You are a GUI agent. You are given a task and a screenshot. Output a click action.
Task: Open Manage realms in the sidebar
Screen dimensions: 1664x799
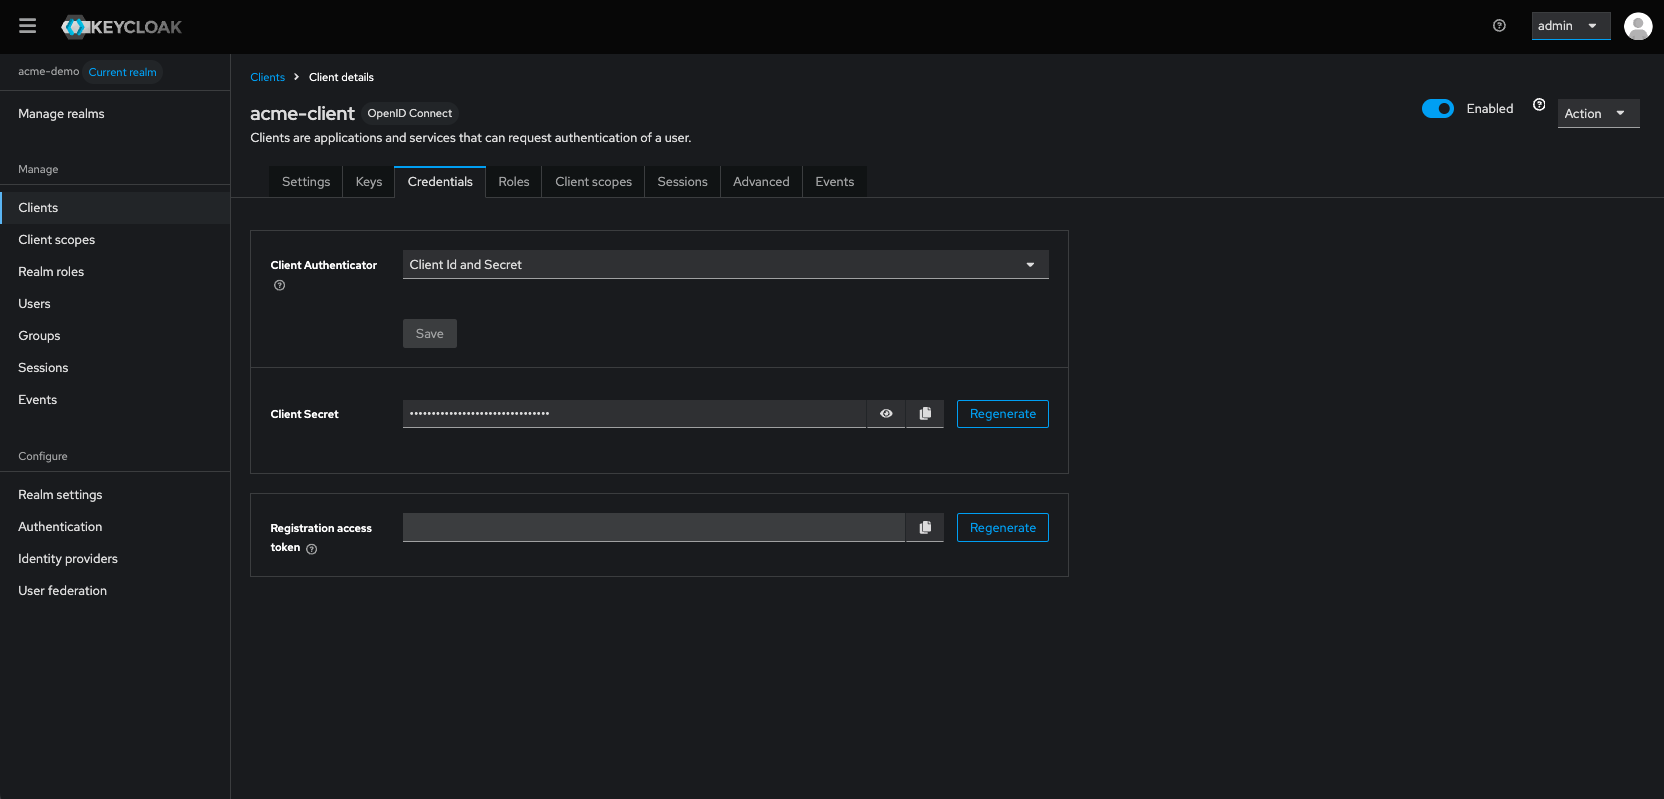115,114
